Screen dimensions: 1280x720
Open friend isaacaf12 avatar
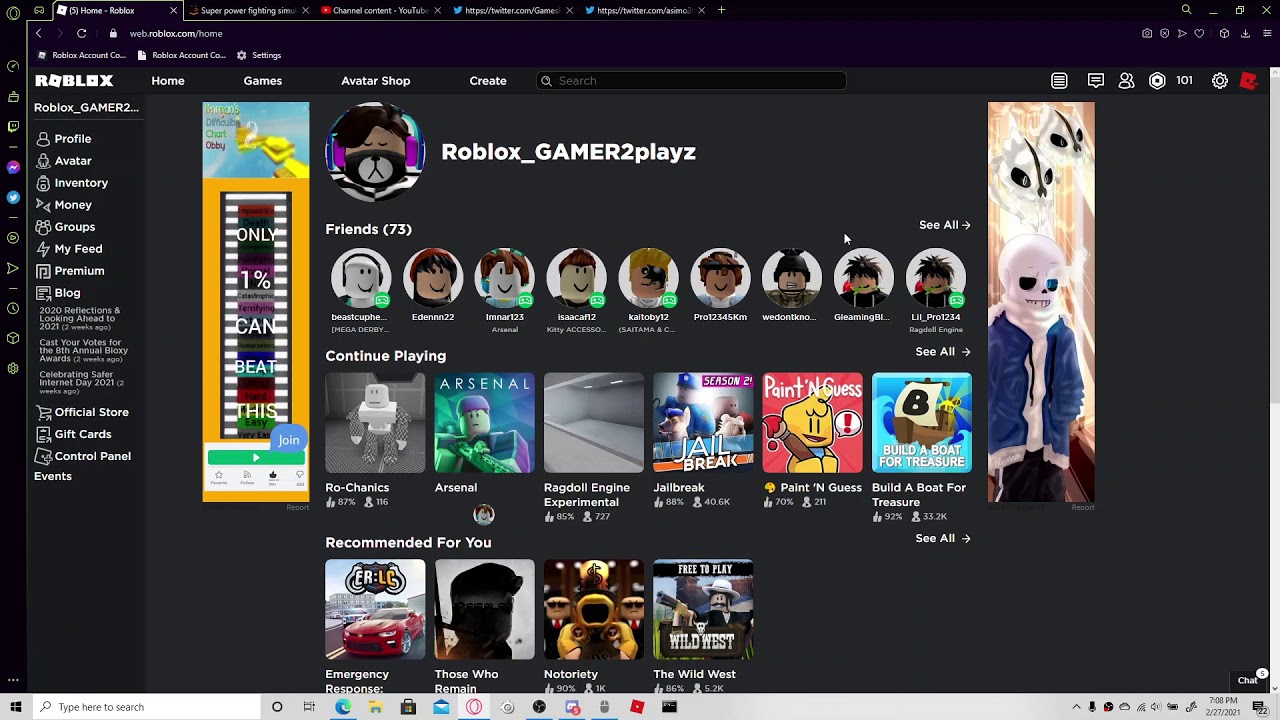pos(577,277)
